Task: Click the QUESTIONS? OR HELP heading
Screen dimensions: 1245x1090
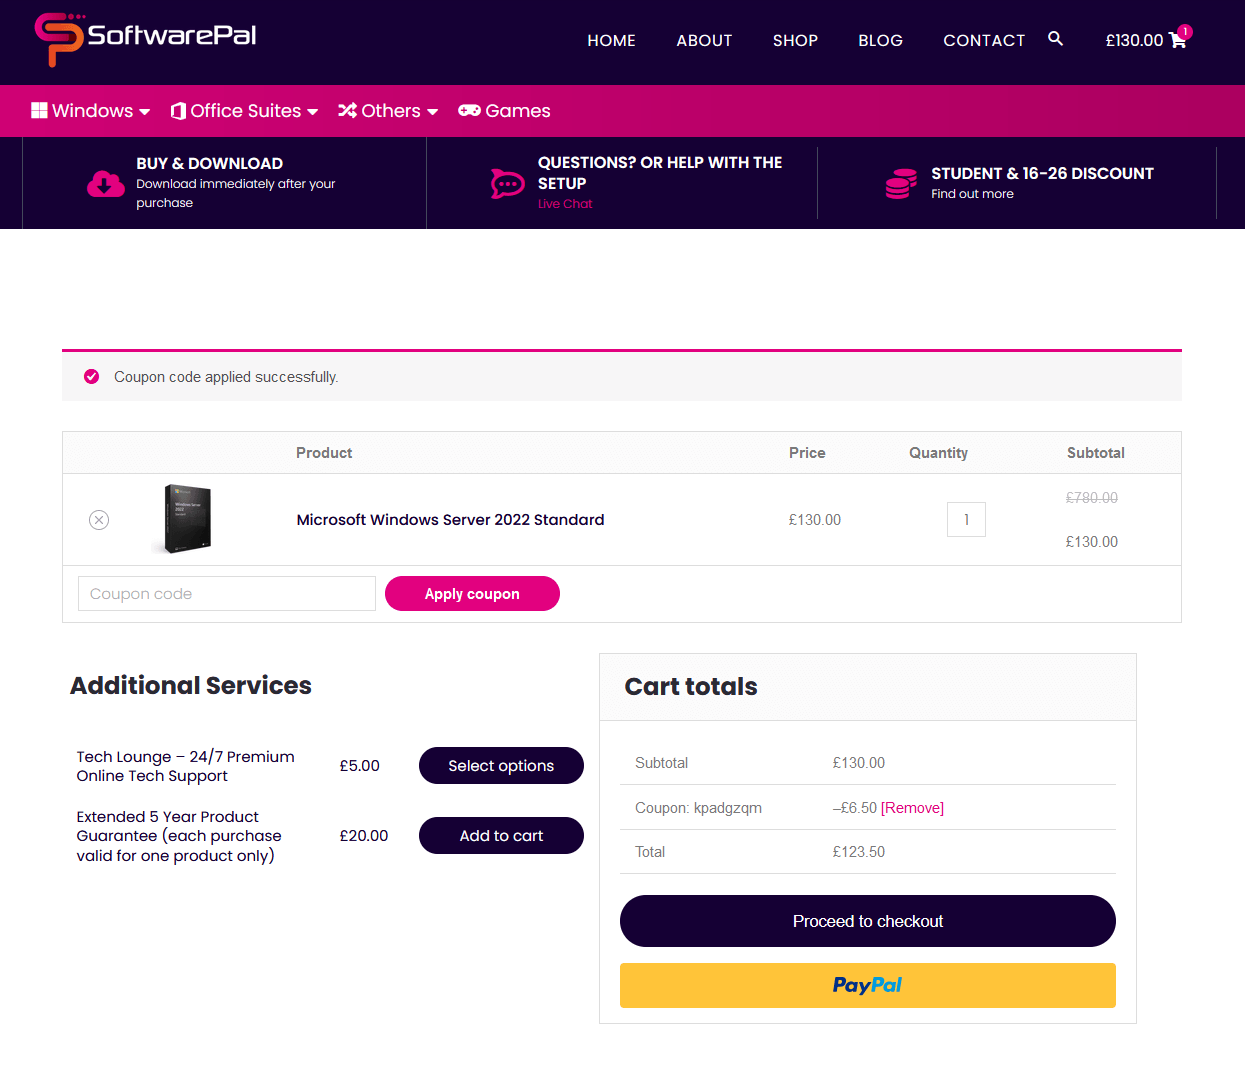Action: click(x=660, y=173)
